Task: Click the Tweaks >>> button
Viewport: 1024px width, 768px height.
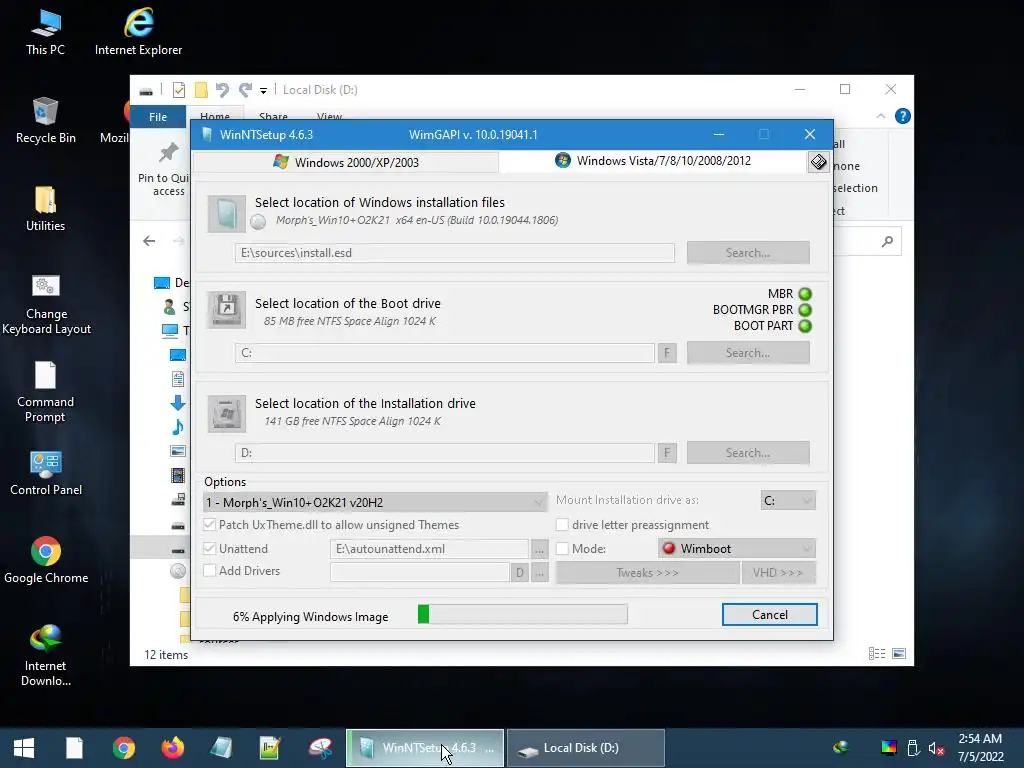Action: 647,573
